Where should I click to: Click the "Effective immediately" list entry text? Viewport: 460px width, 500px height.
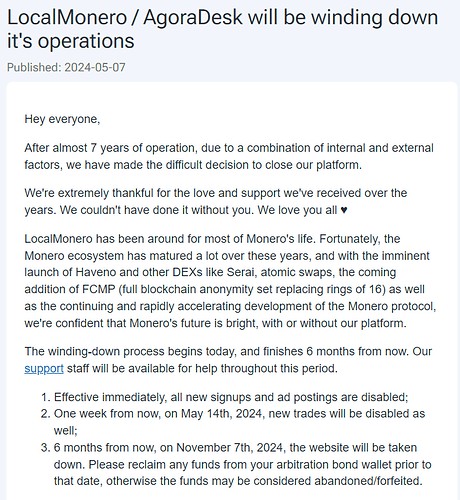pos(231,397)
